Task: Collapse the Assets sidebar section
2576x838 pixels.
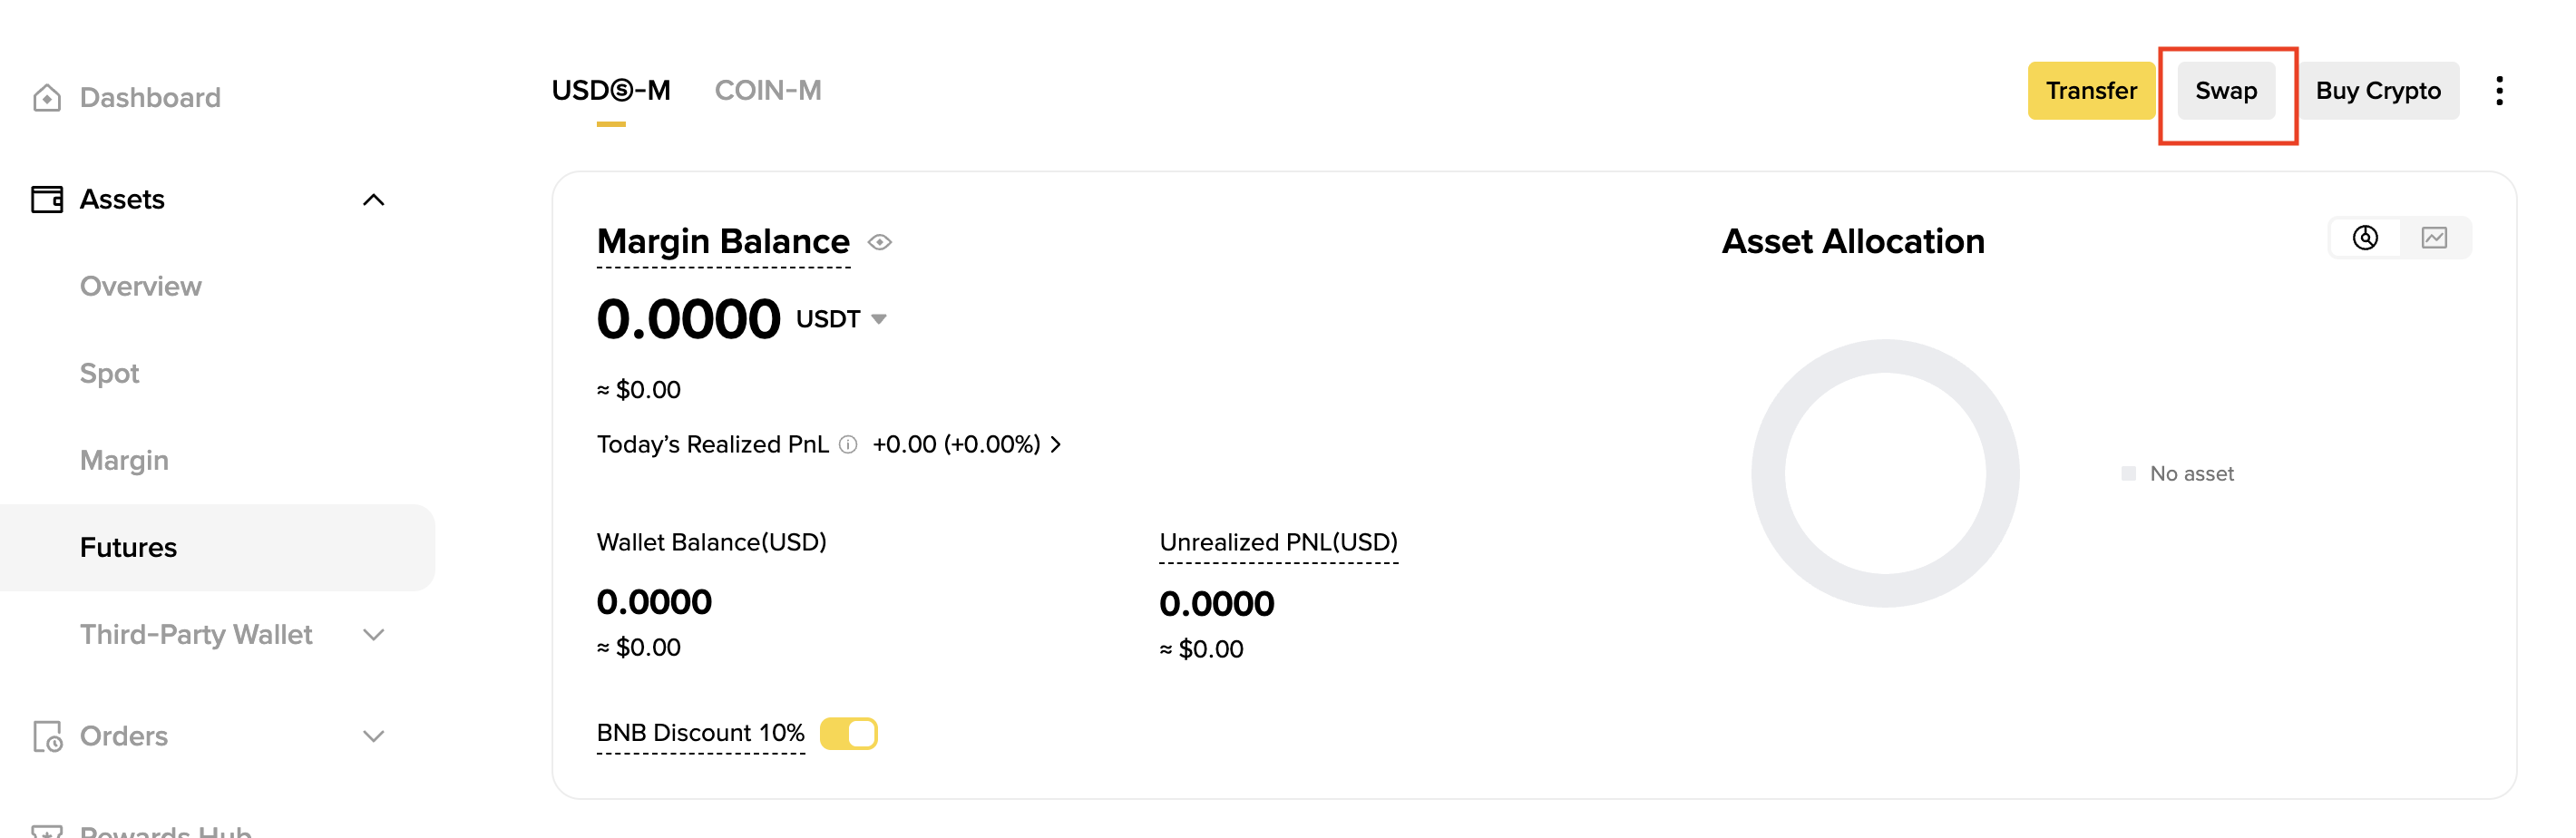Action: click(x=373, y=200)
